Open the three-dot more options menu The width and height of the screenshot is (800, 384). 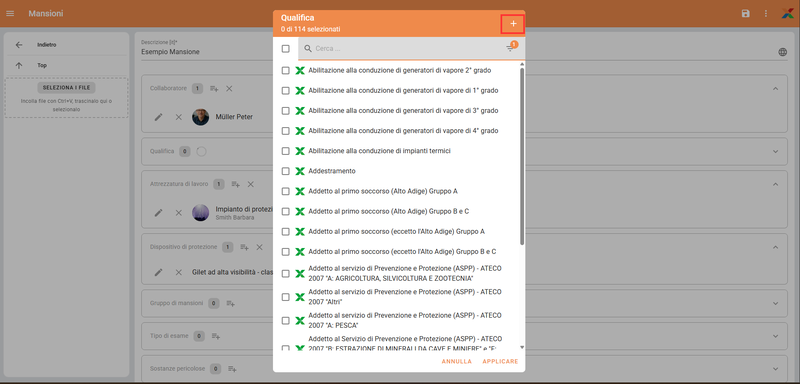click(765, 13)
